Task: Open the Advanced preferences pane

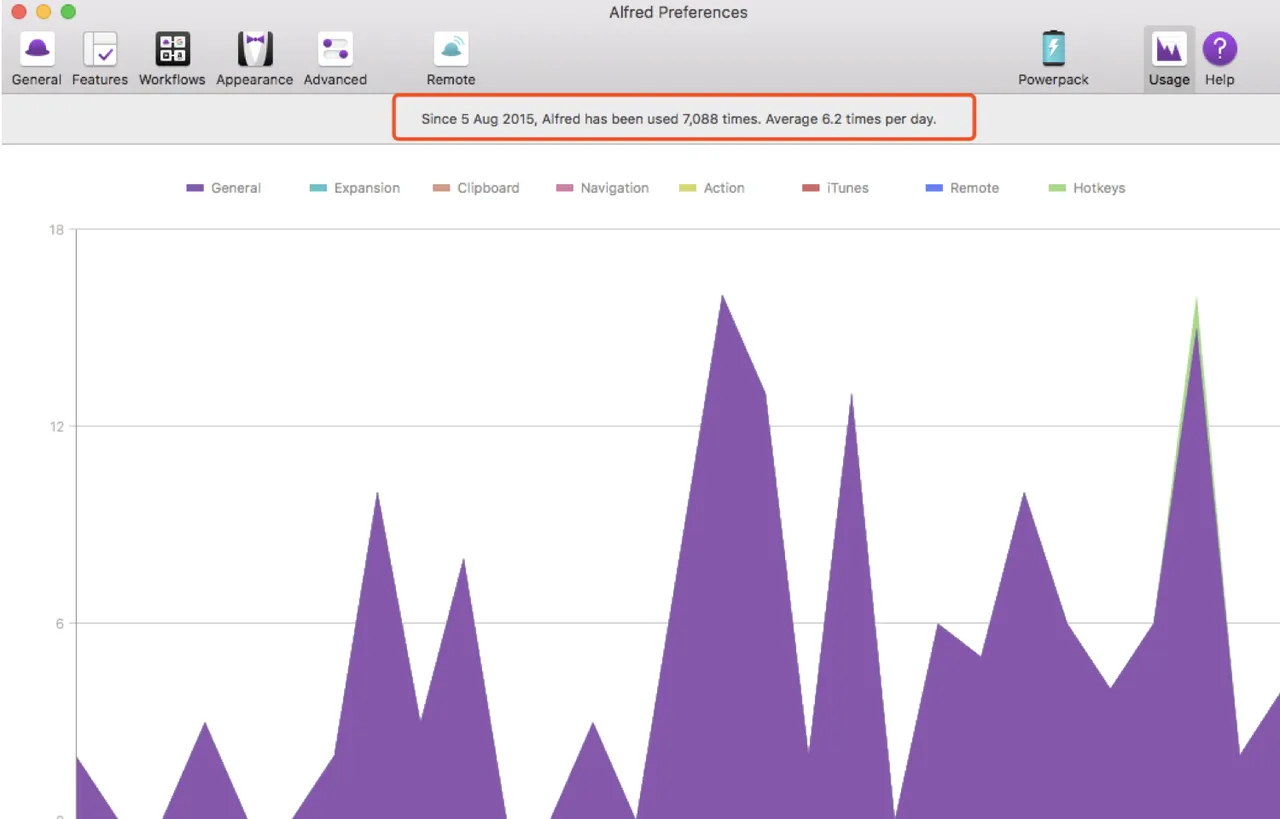Action: coord(335,59)
